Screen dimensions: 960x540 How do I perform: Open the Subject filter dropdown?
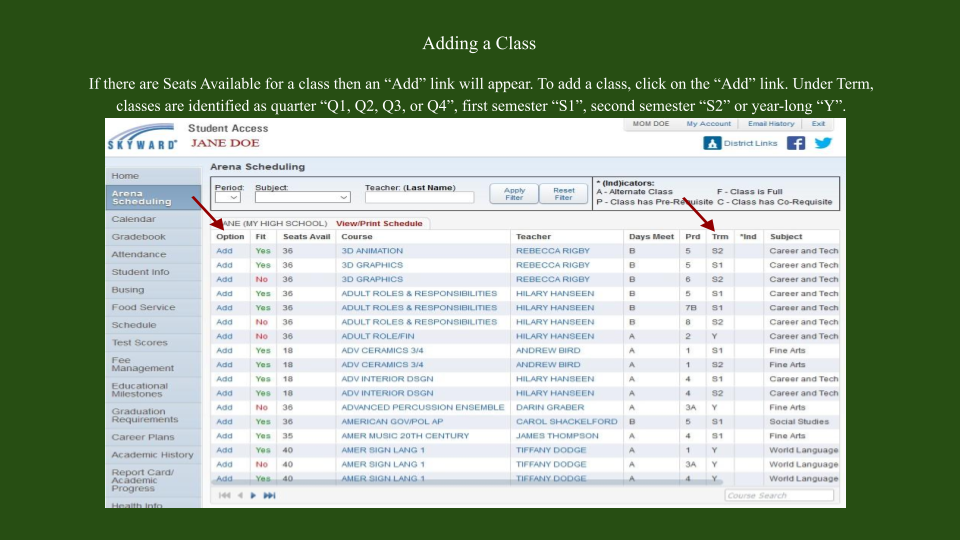tap(302, 198)
